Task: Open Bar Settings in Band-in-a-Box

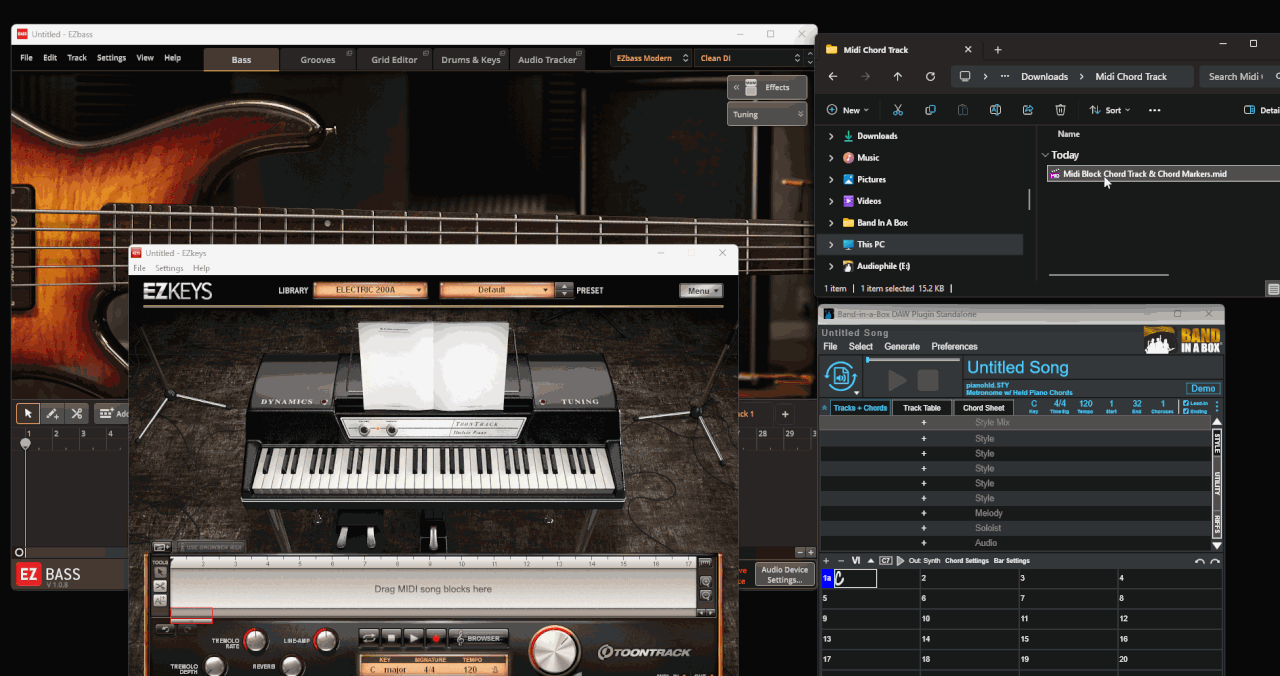Action: [x=1012, y=561]
